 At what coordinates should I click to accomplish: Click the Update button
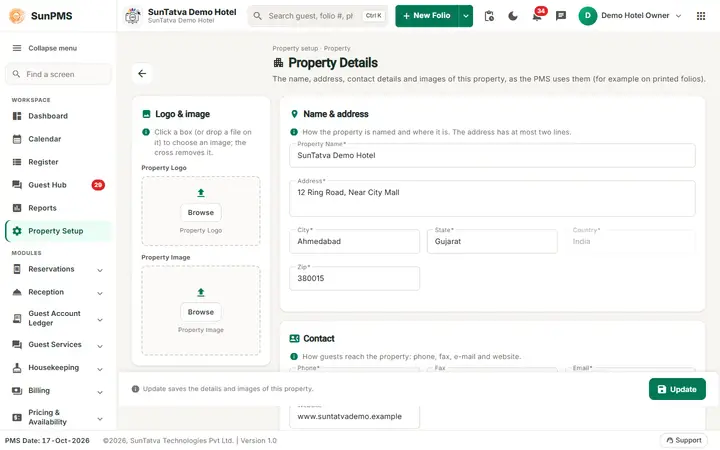point(677,389)
